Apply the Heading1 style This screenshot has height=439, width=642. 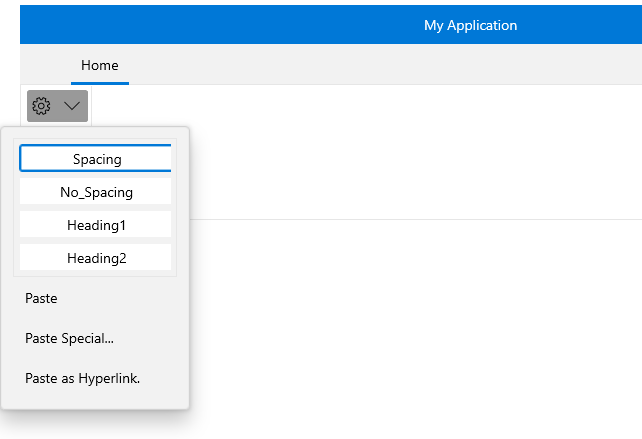tap(96, 225)
